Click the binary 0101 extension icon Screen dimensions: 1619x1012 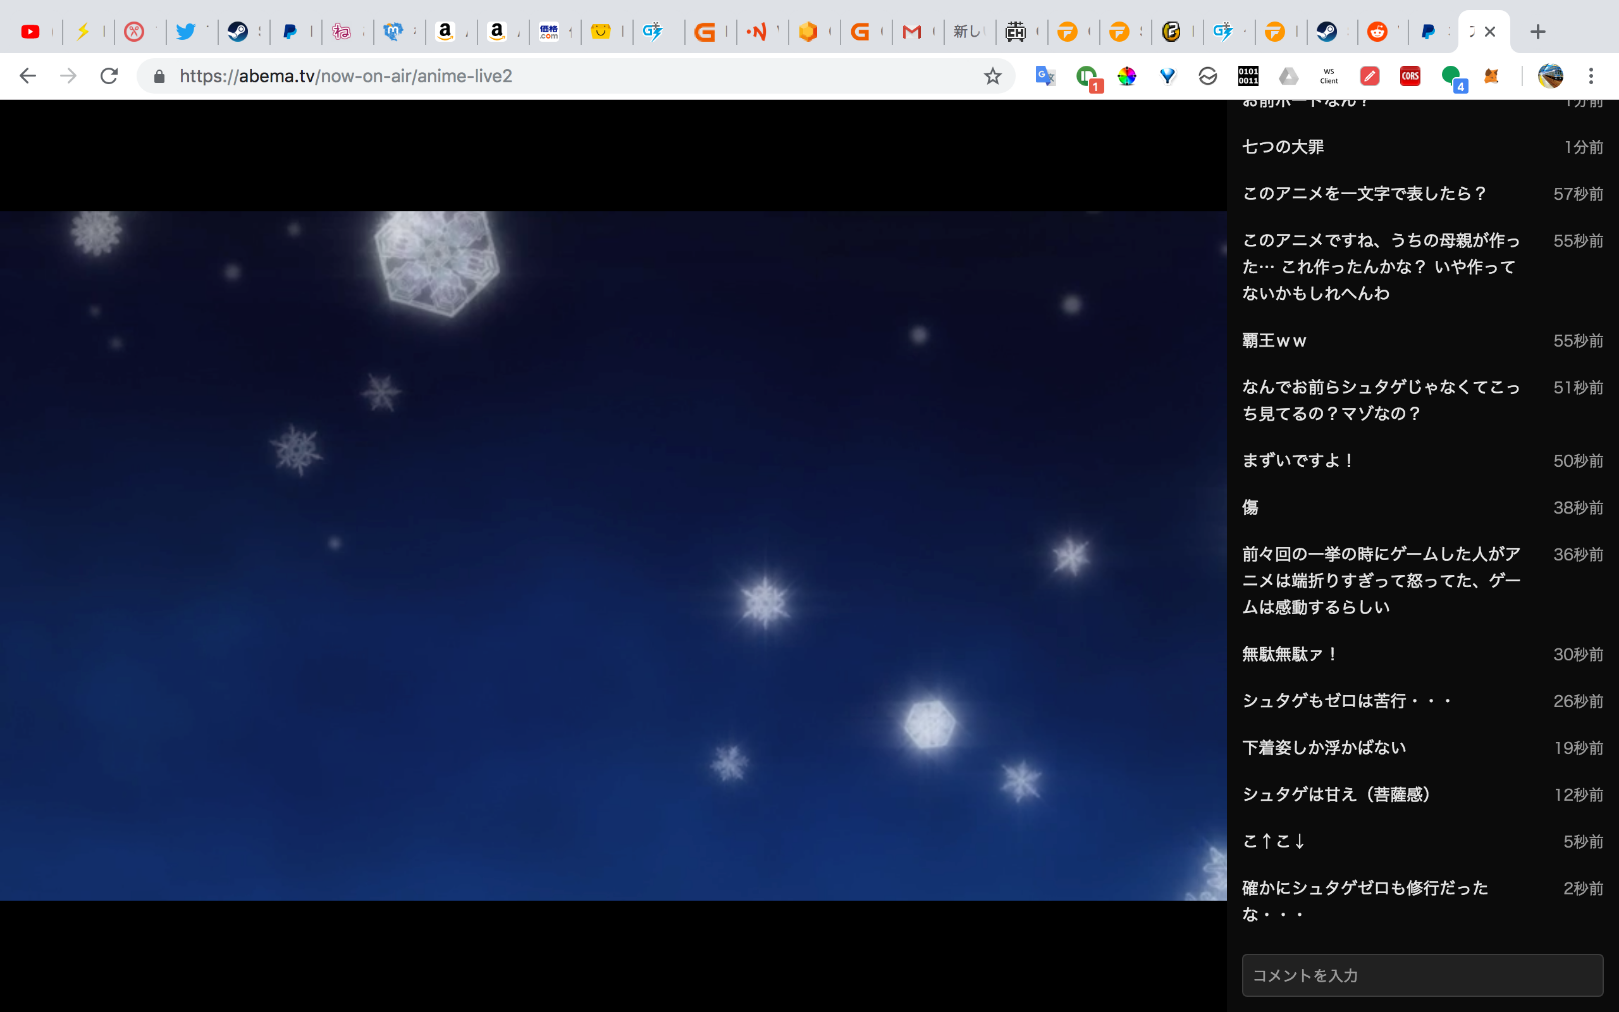tap(1248, 76)
